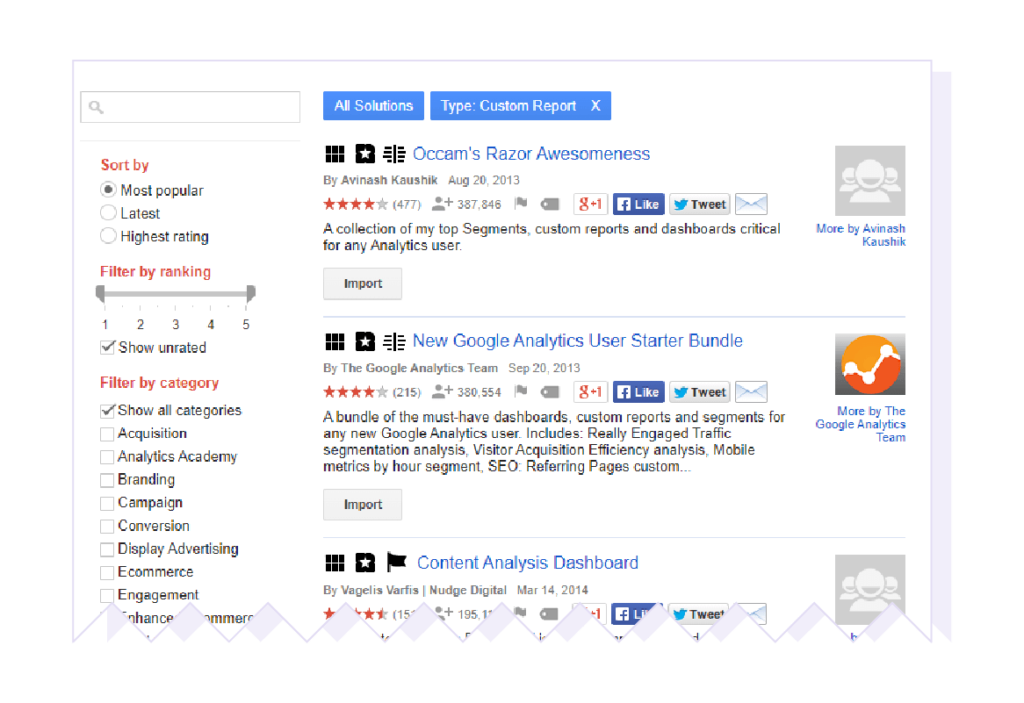This screenshot has height=703, width=1024.
Task: Click the star rating for Starter Bundle (215)
Action: coord(355,392)
